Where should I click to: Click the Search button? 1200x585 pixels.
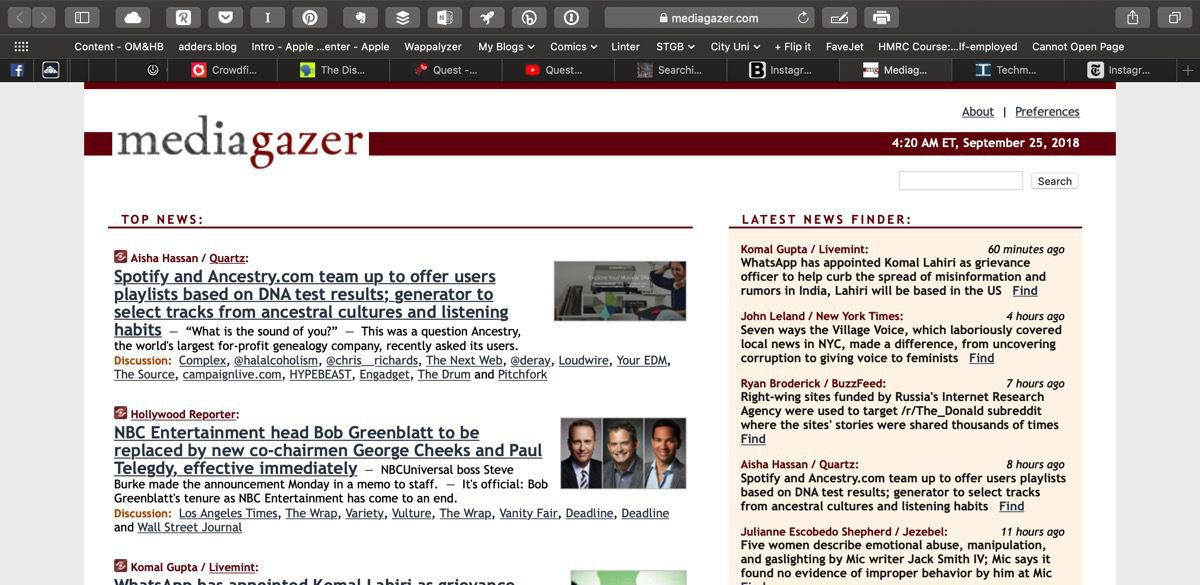[x=1054, y=181]
